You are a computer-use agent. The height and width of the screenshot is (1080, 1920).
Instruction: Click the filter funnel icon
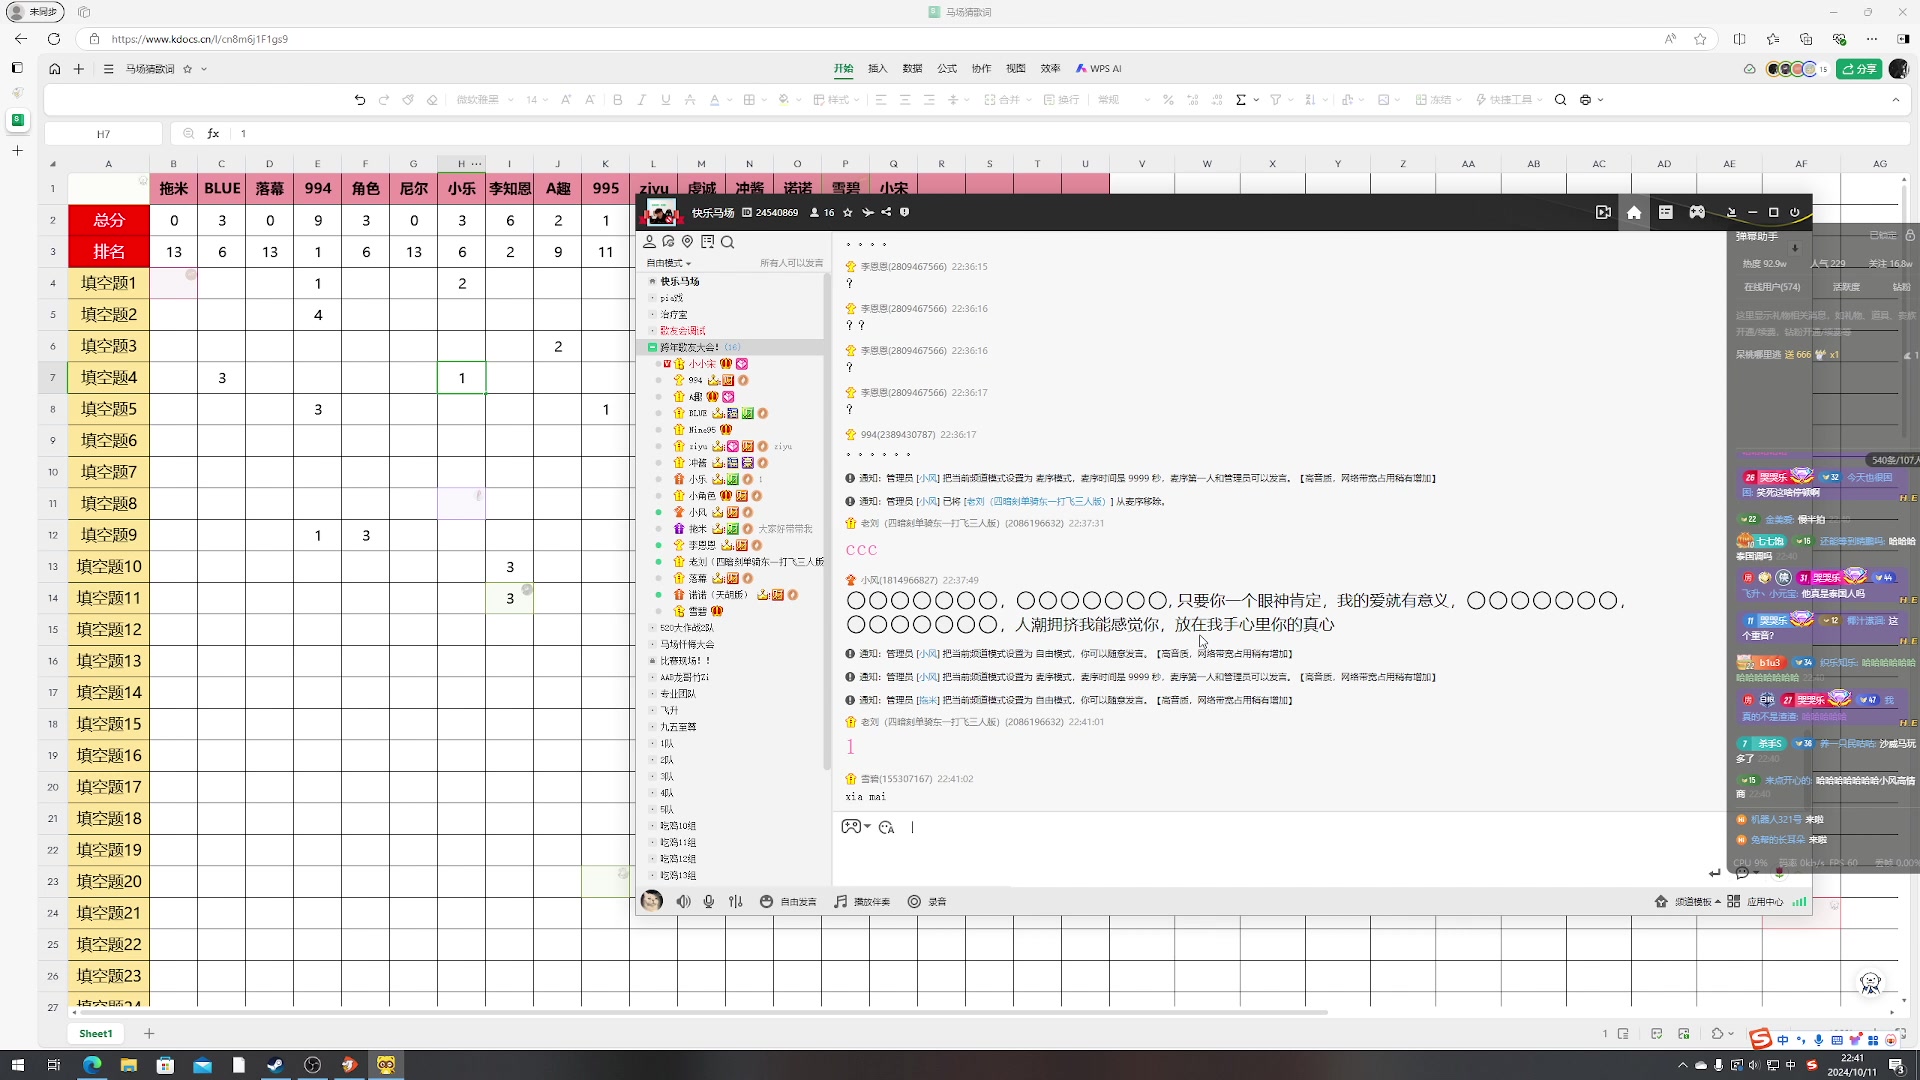[x=1276, y=100]
